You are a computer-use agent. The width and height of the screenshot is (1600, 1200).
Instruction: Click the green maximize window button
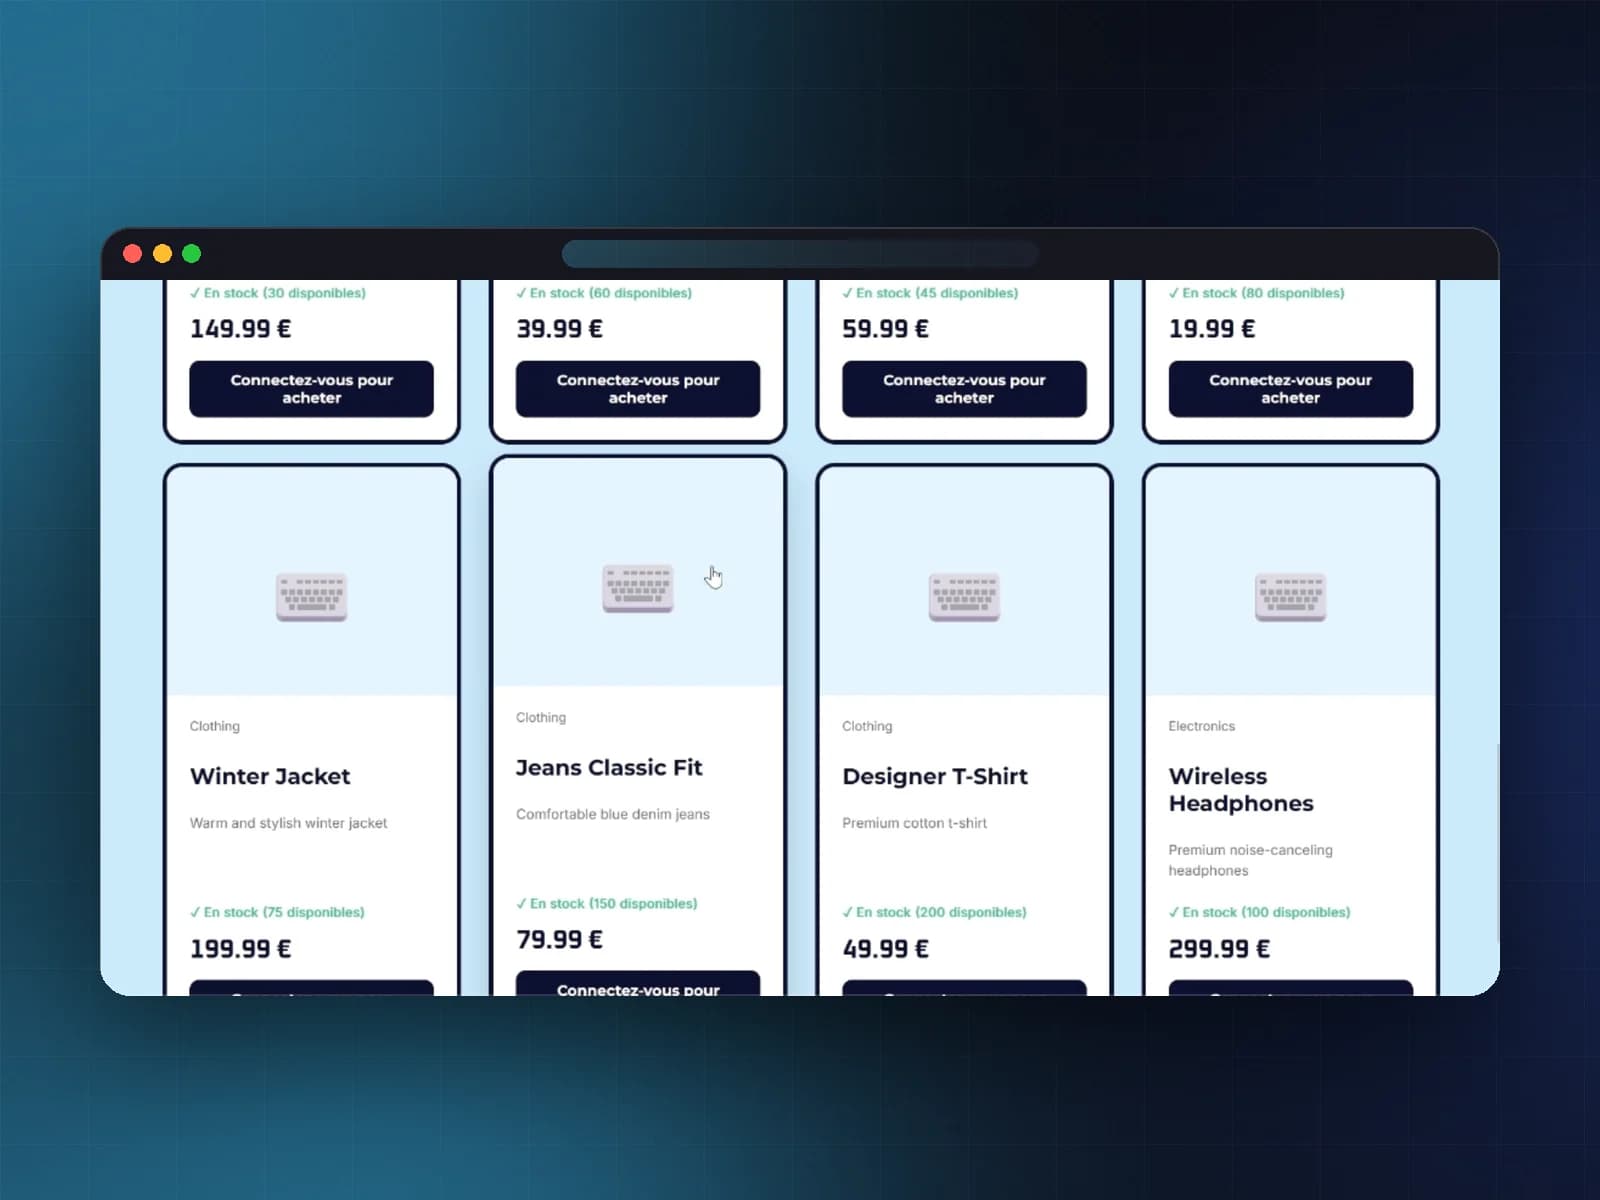[192, 254]
